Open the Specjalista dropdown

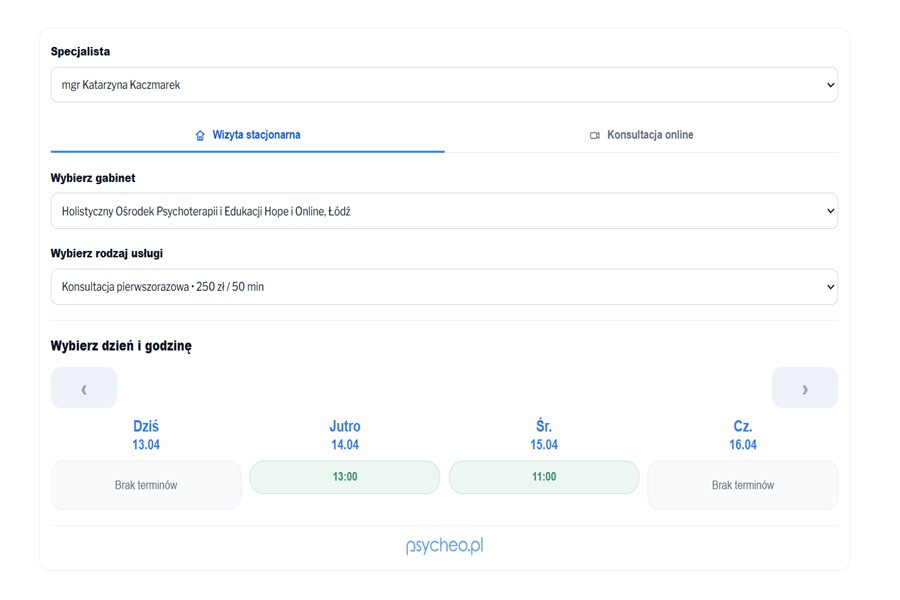tap(444, 85)
